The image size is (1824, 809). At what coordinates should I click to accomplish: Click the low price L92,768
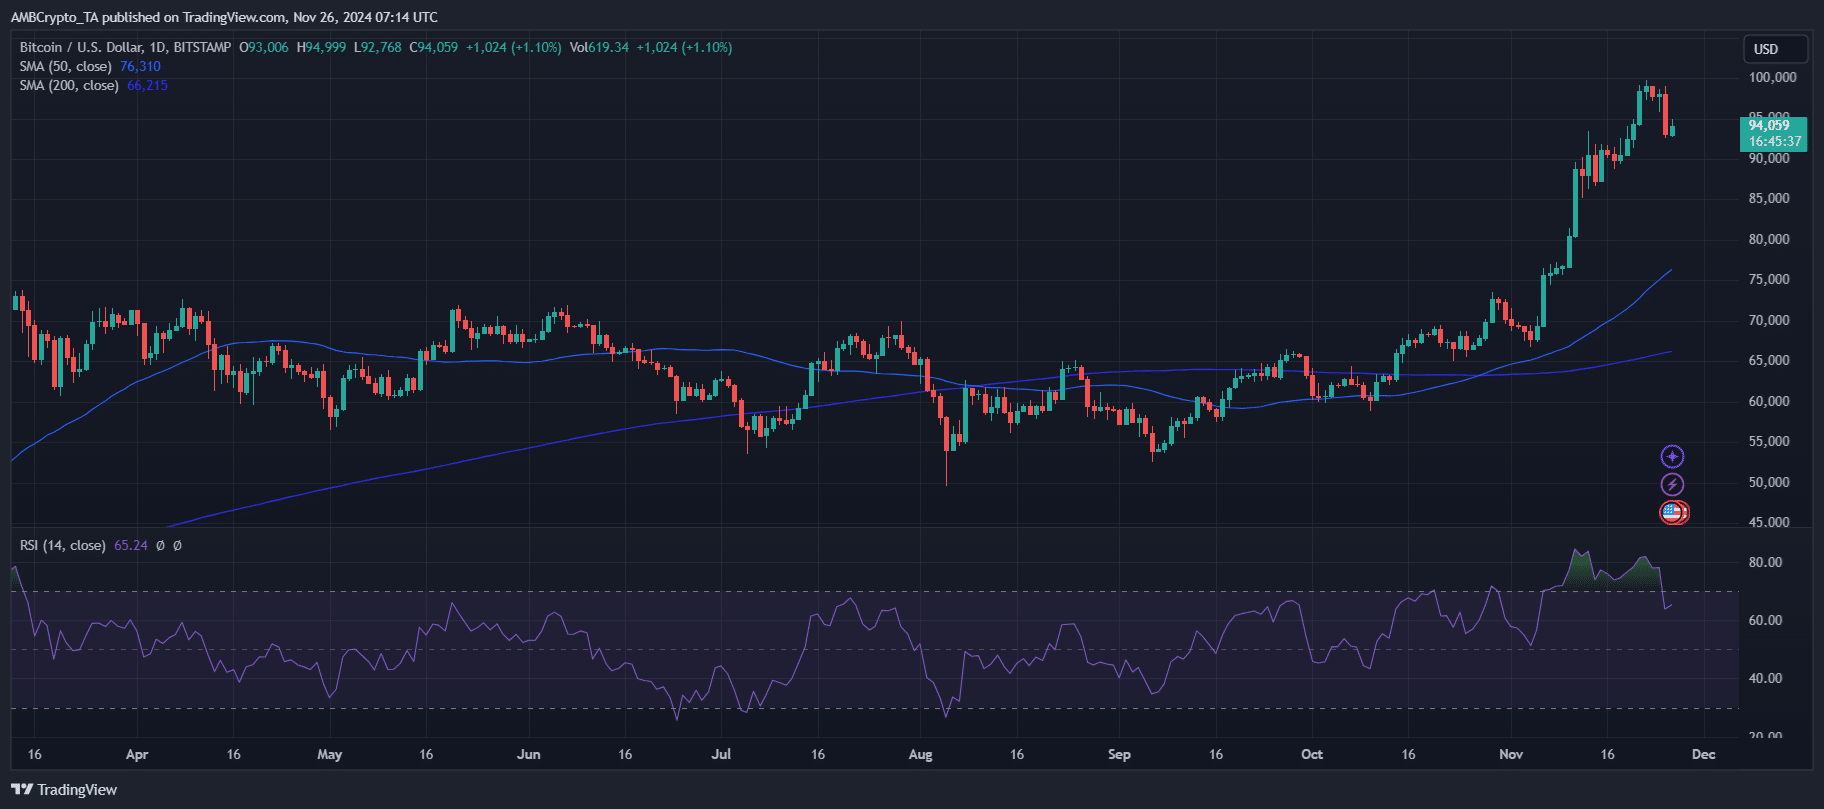[x=378, y=47]
